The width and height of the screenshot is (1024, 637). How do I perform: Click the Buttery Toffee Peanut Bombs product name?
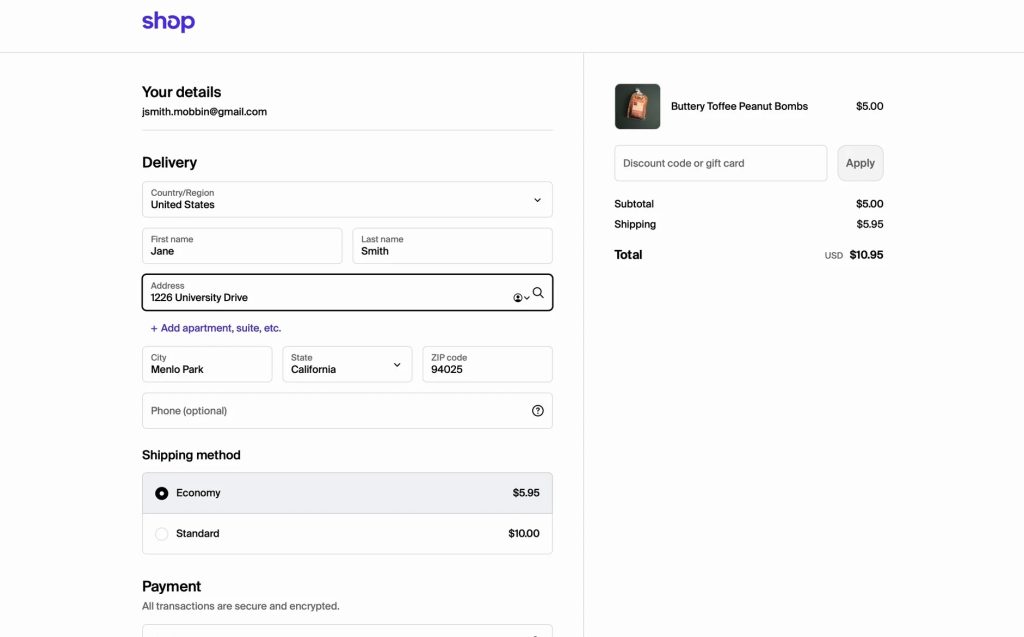click(739, 106)
